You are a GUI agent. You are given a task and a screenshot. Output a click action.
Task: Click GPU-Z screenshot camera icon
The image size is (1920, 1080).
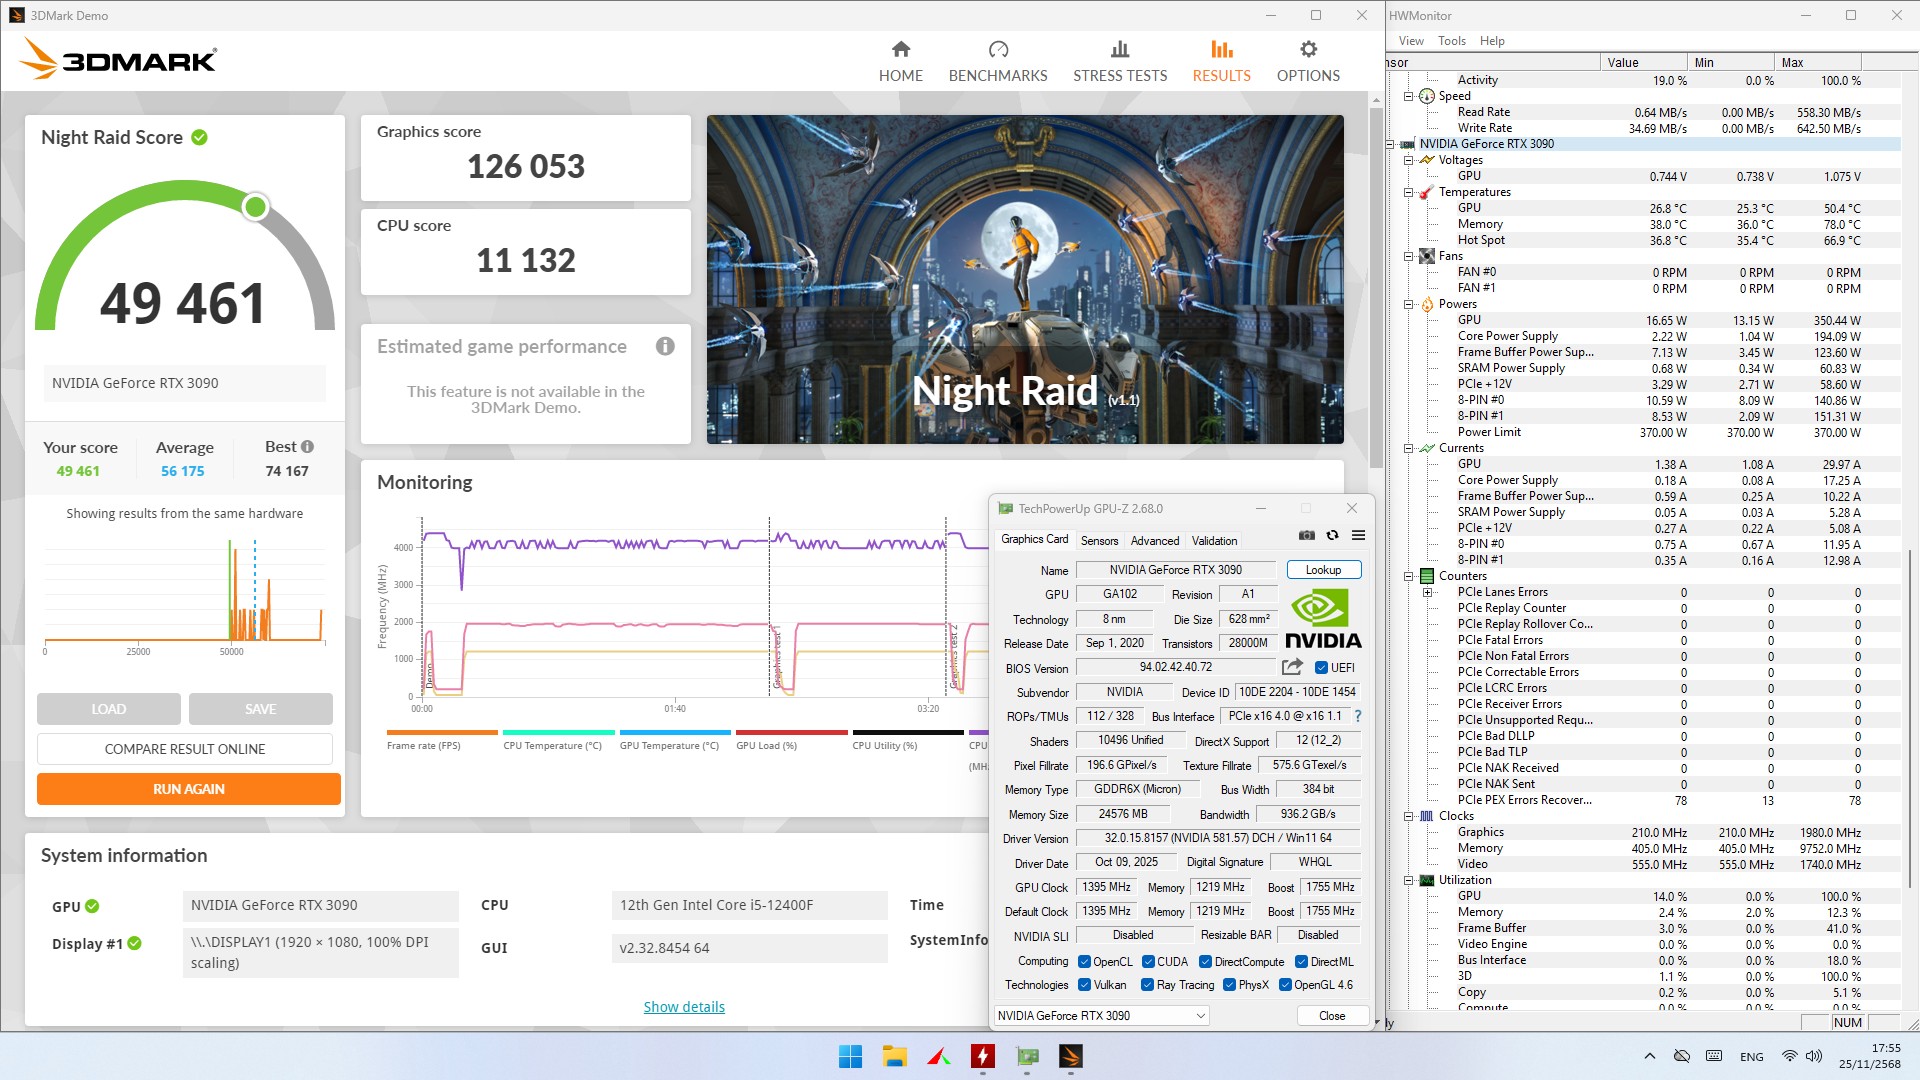click(x=1306, y=536)
